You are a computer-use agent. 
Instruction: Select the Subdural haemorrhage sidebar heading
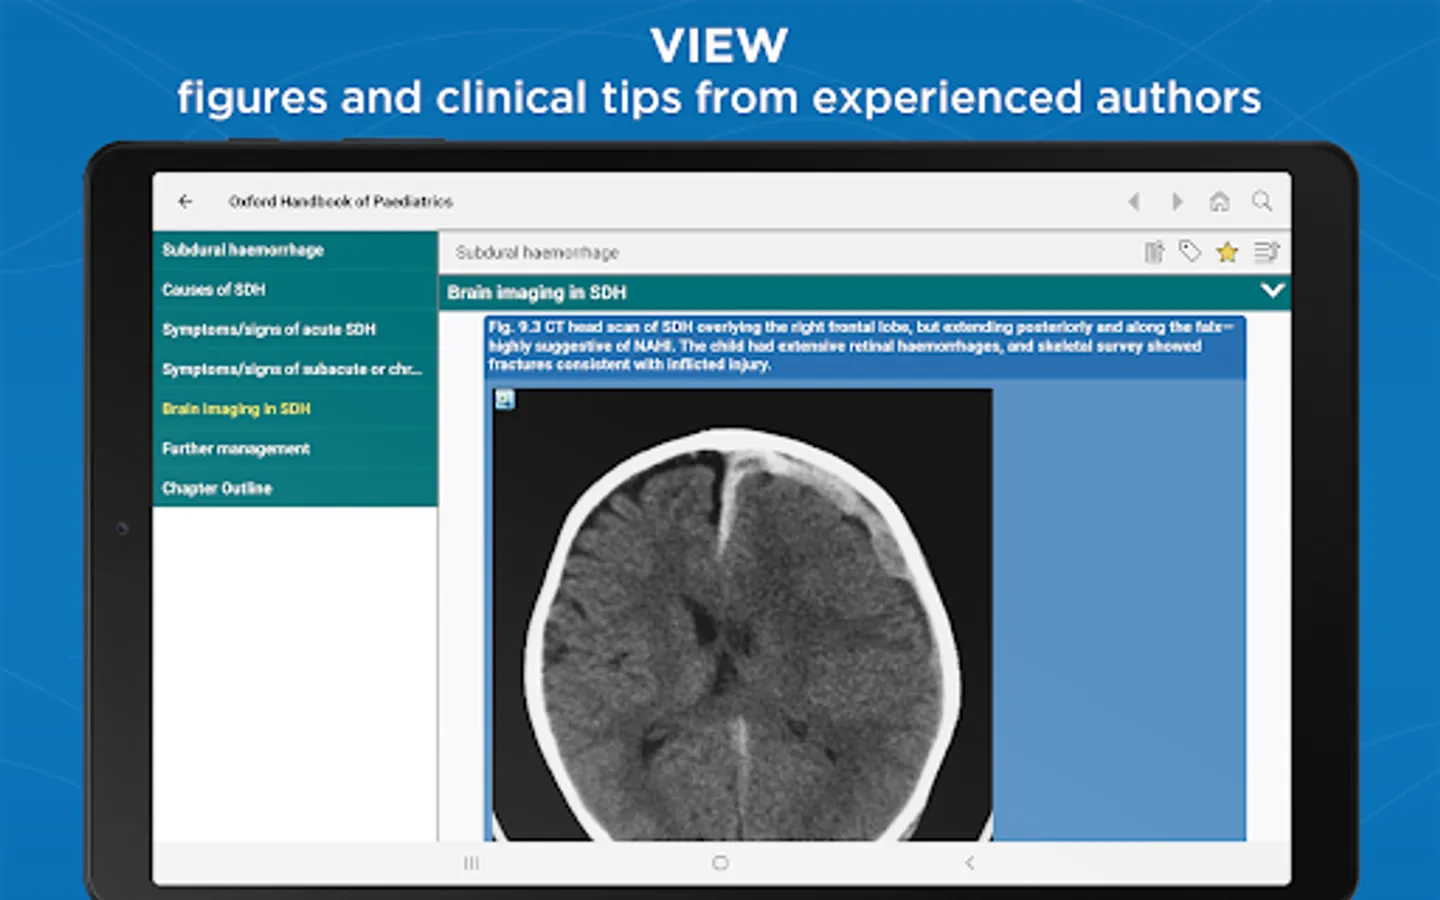pos(242,249)
